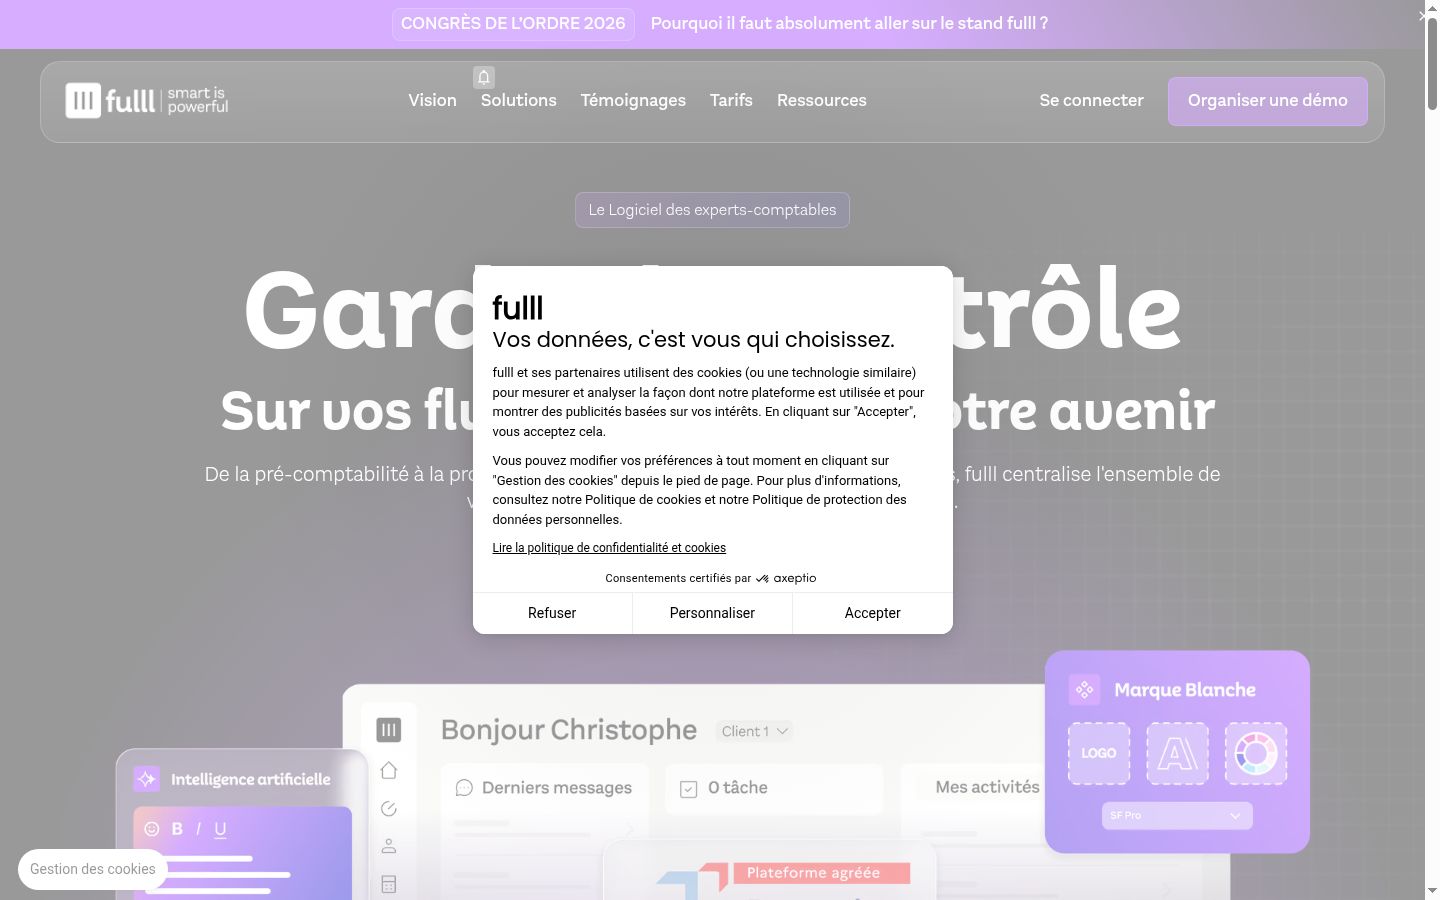Click the fulll logo in the cookie dialog
The image size is (1440, 900).
click(x=518, y=308)
